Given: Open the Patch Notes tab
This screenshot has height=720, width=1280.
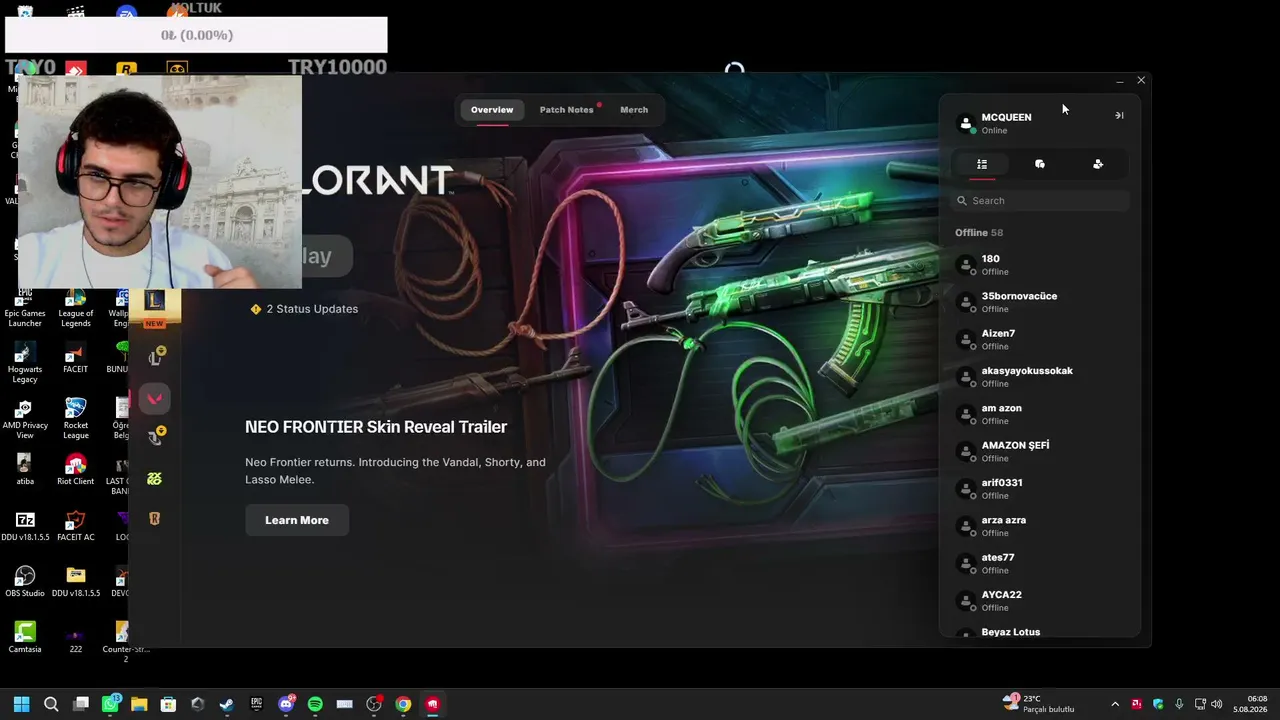Looking at the screenshot, I should click(x=567, y=110).
